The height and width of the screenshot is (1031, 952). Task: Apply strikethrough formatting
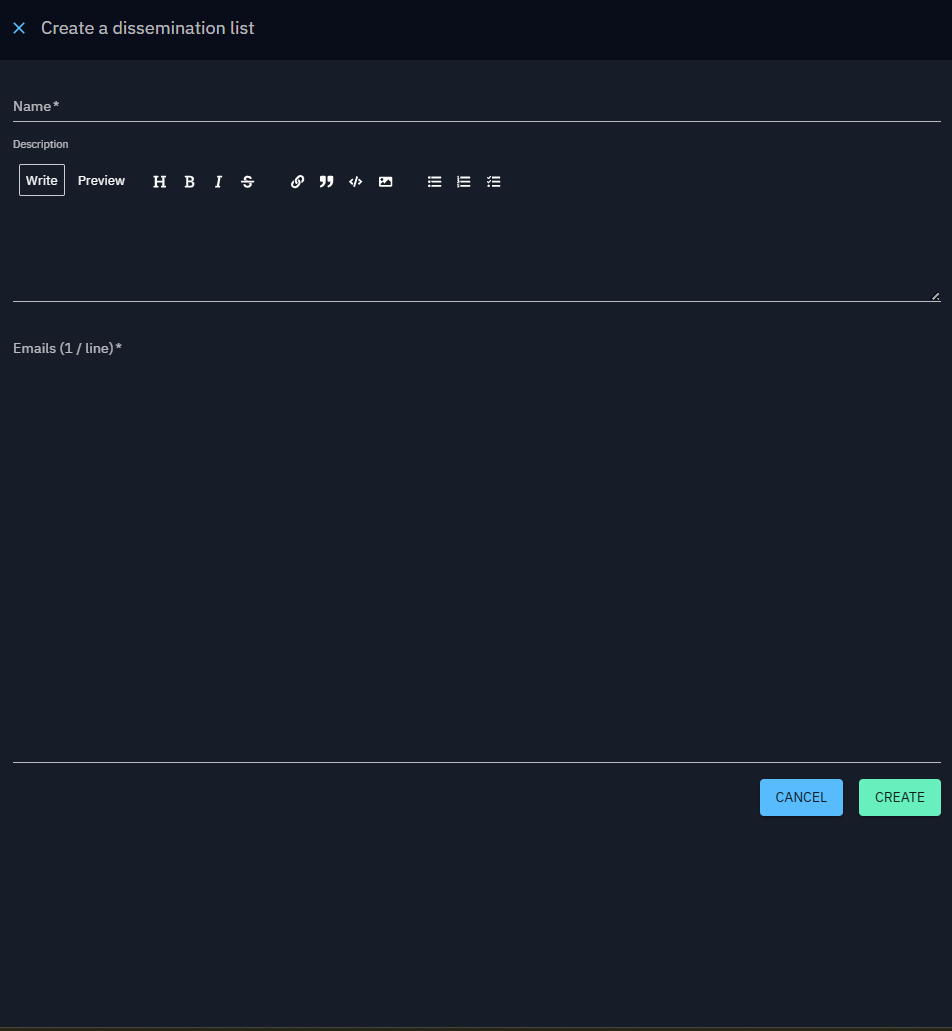248,182
